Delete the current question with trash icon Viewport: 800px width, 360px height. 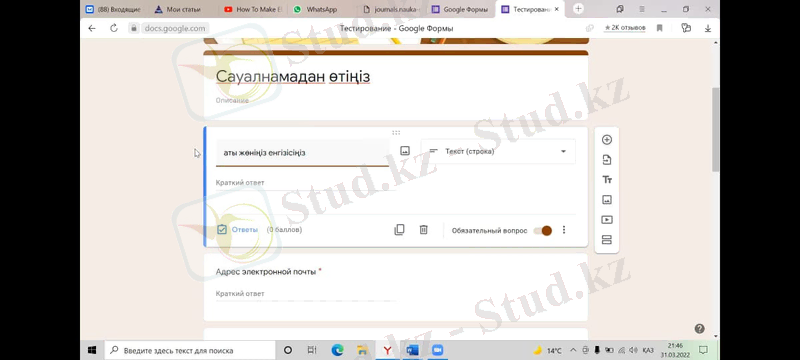tap(423, 230)
